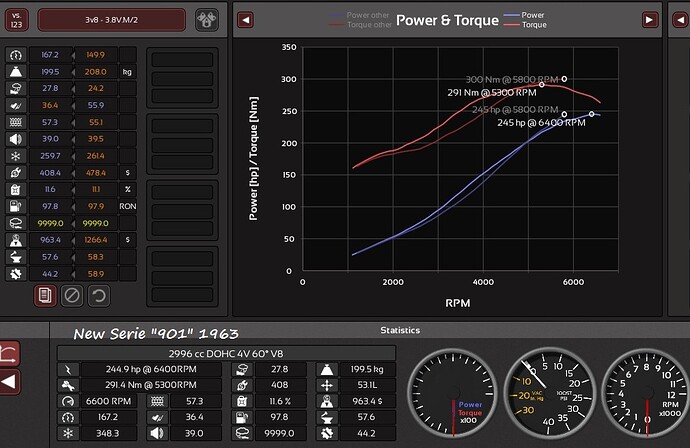The width and height of the screenshot is (690, 448).
Task: Click the 245 hp @ 6400 RPM peak marker
Action: (x=592, y=114)
